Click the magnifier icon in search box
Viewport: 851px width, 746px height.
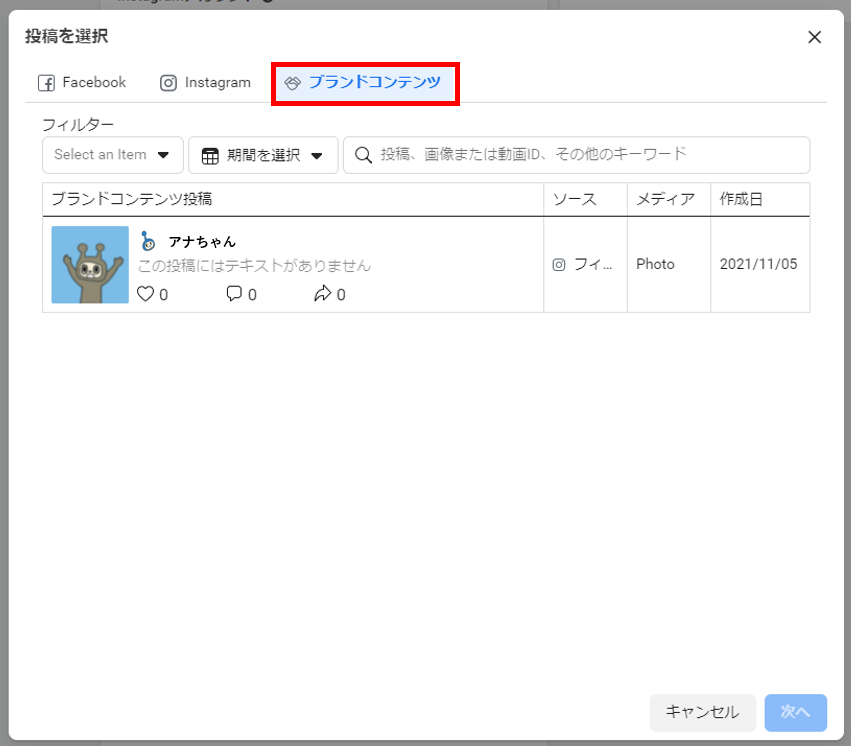(x=363, y=155)
